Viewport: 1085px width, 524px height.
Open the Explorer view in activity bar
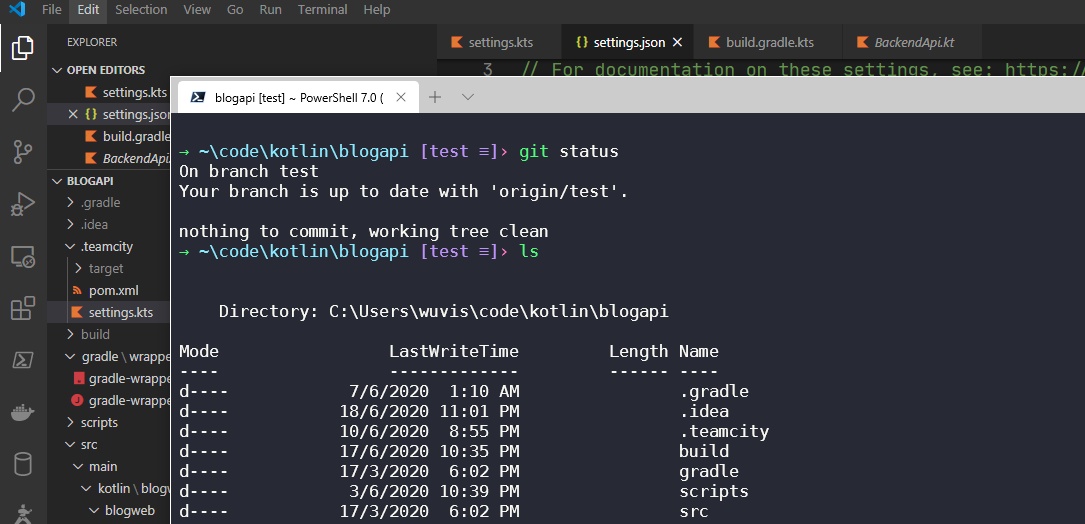(x=22, y=48)
